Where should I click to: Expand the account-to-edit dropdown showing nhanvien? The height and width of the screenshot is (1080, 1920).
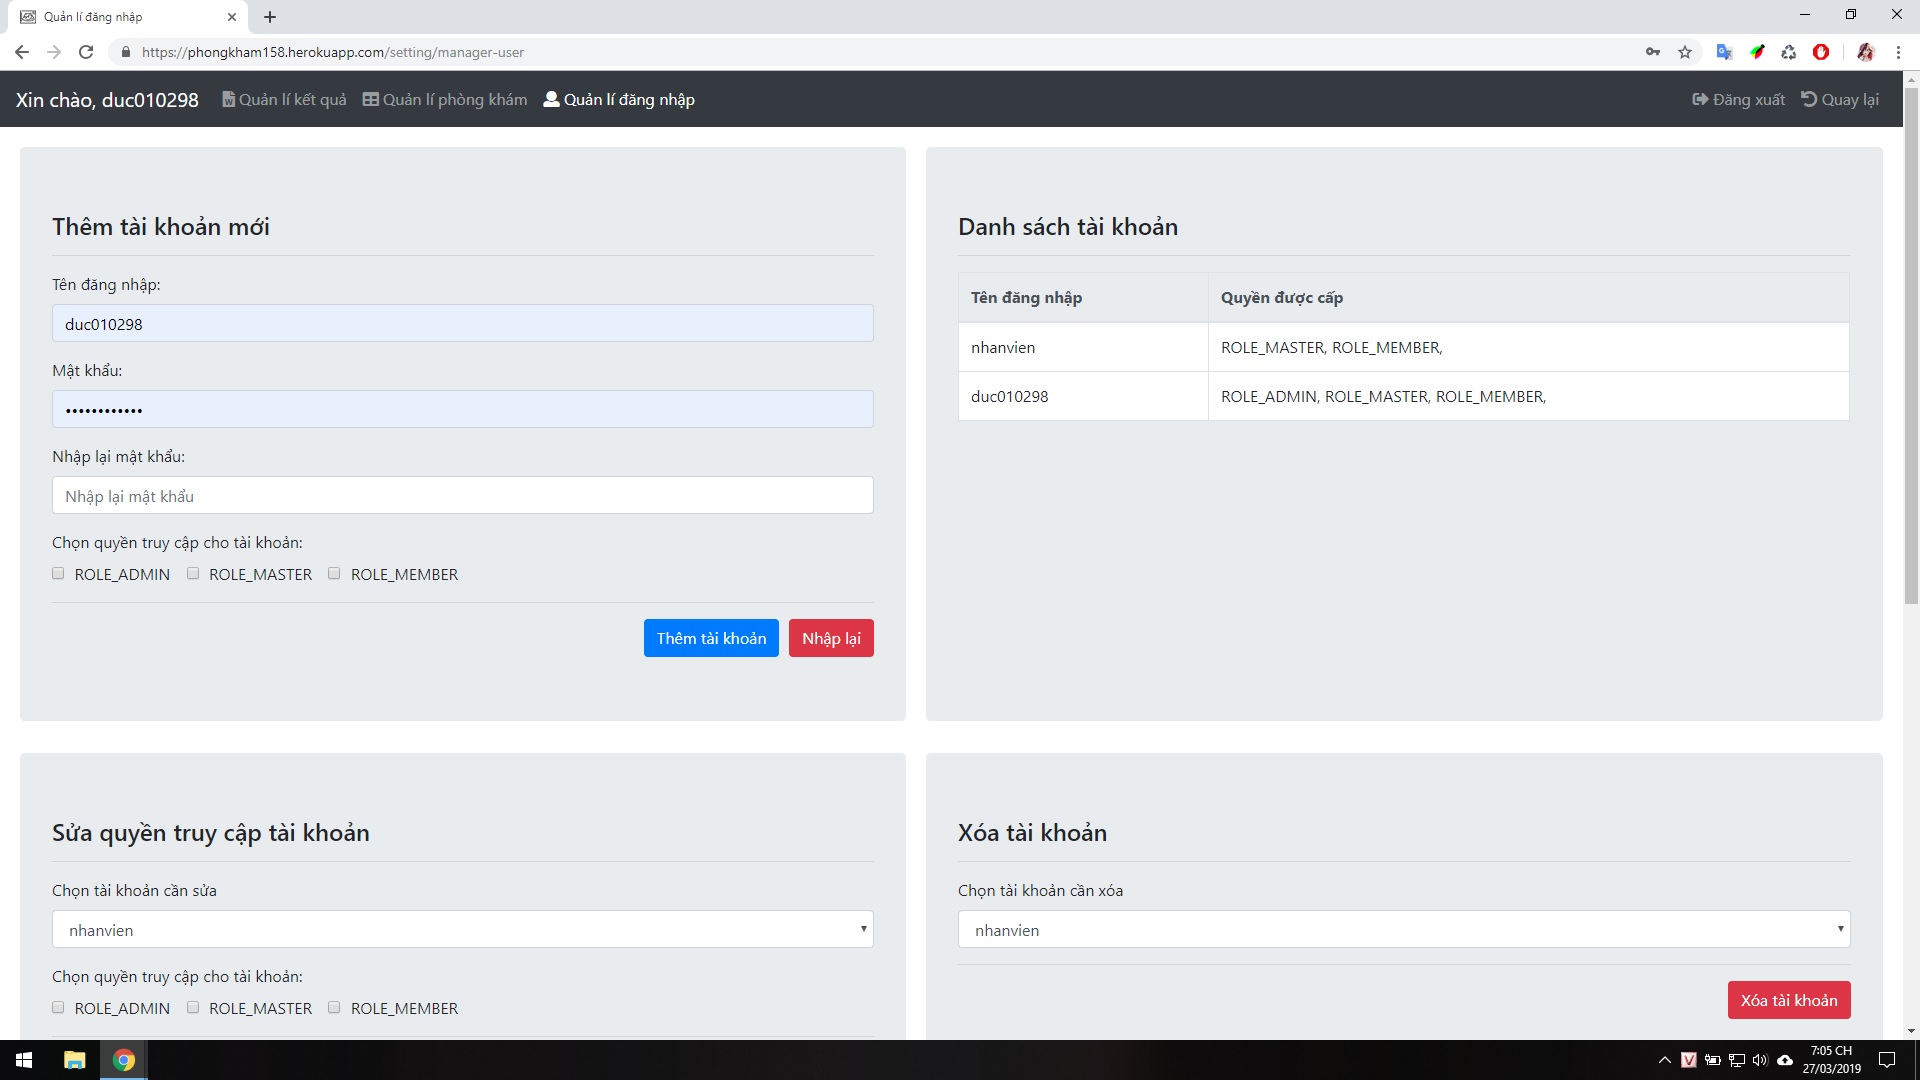click(462, 930)
